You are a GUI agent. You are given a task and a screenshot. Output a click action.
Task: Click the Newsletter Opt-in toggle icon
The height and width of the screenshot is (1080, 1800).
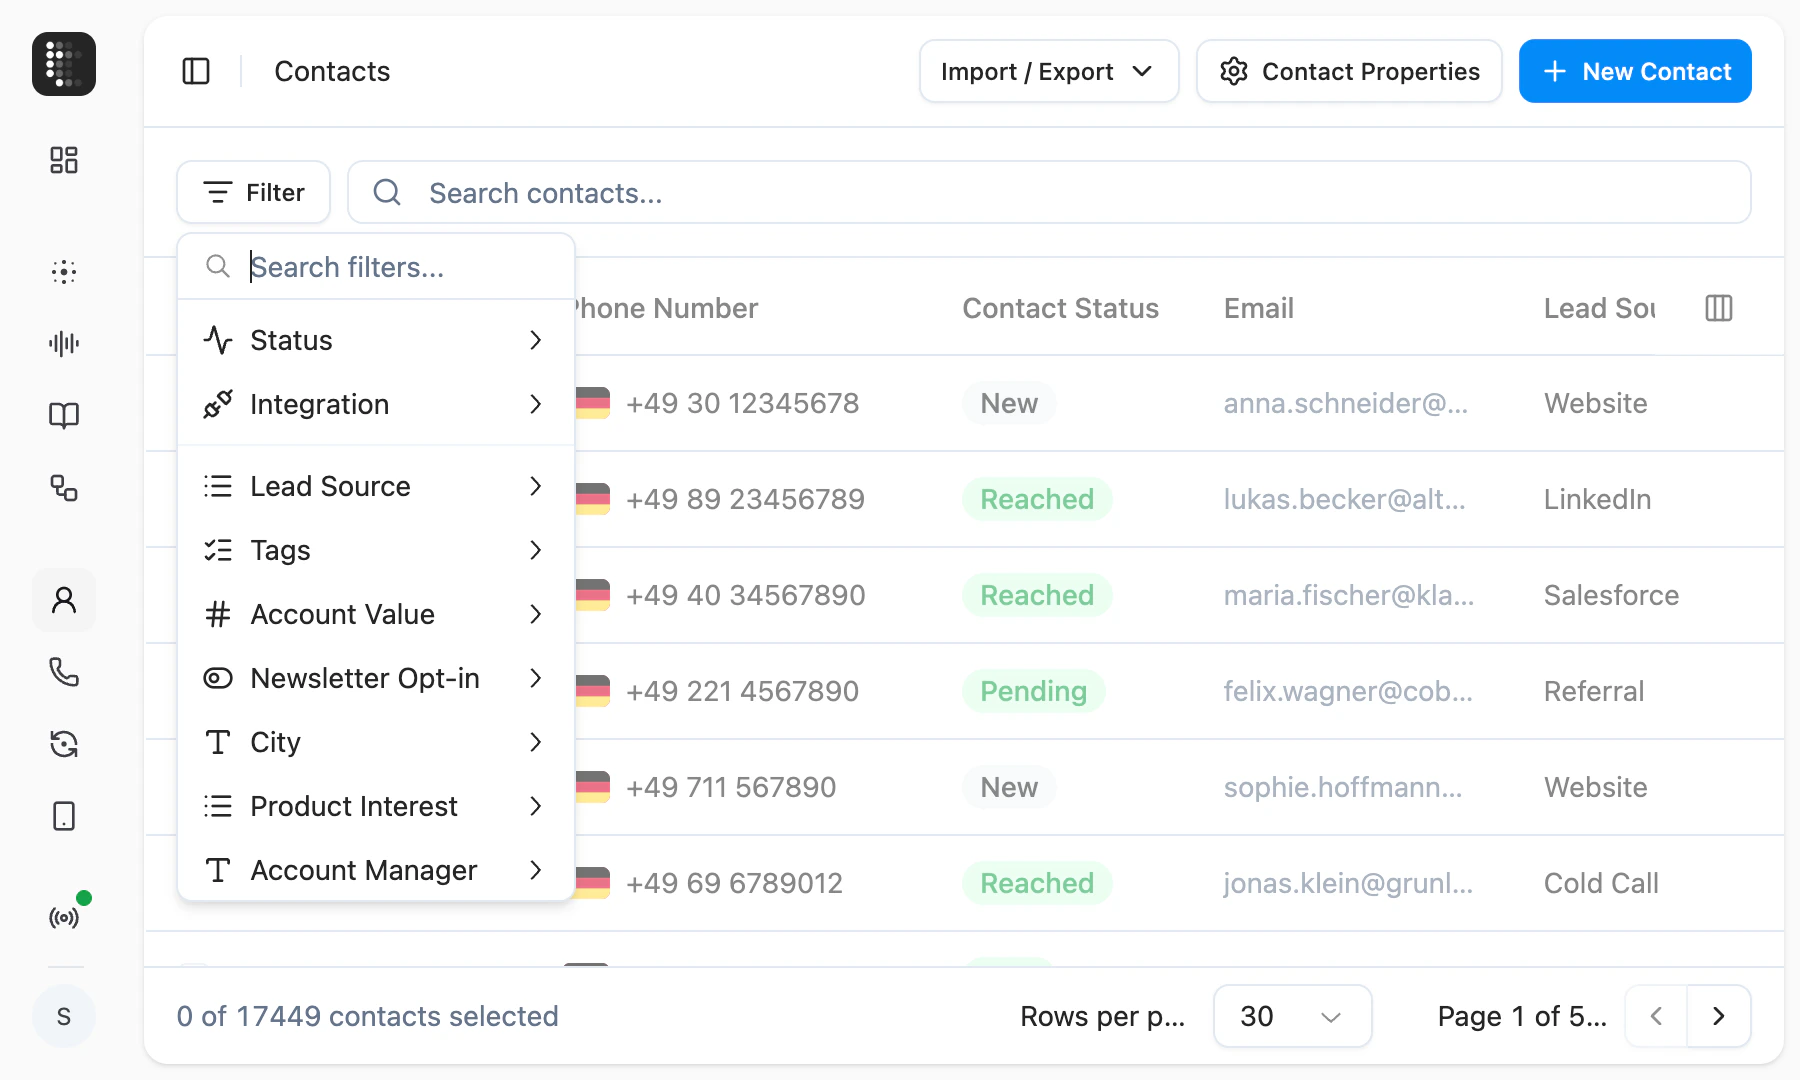click(218, 678)
